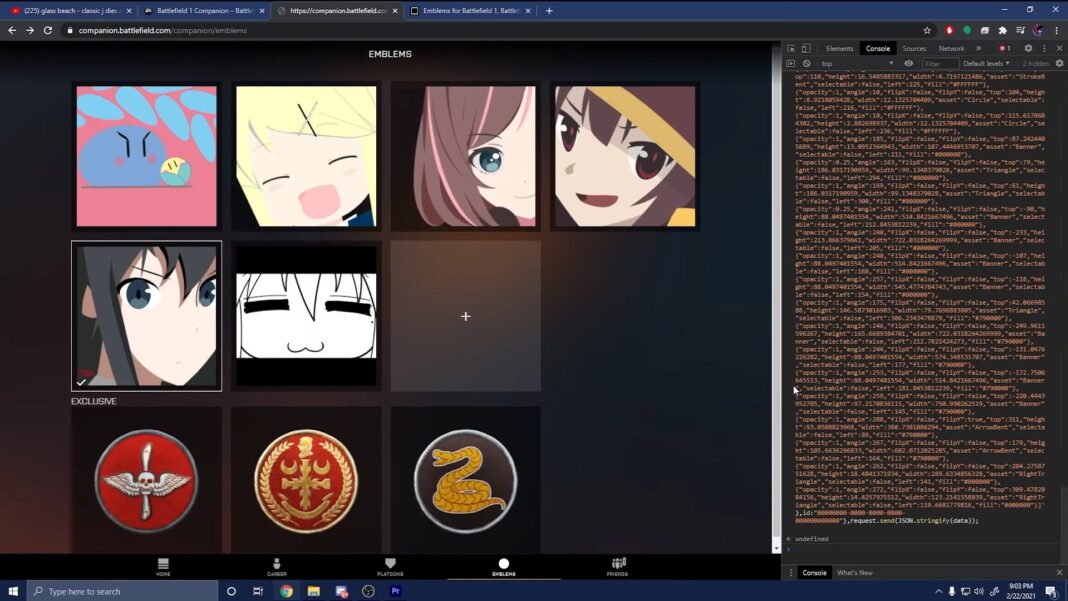
Task: Clear the console output
Action: pyautogui.click(x=808, y=62)
